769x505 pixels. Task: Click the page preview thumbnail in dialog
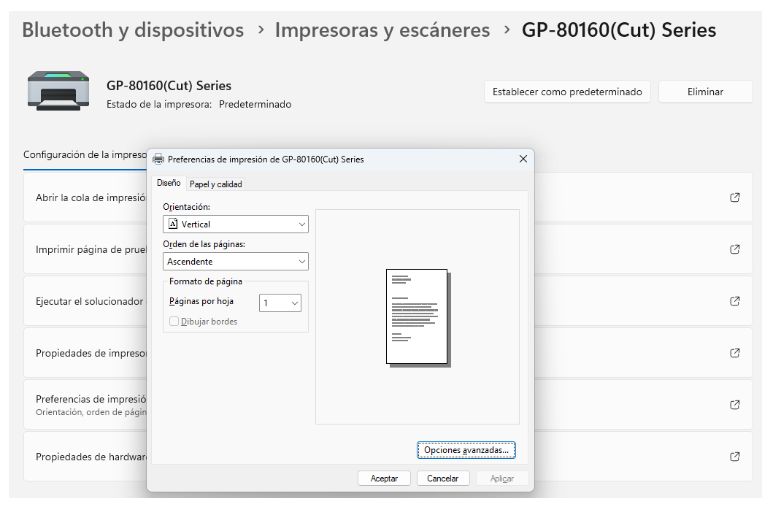(x=418, y=318)
